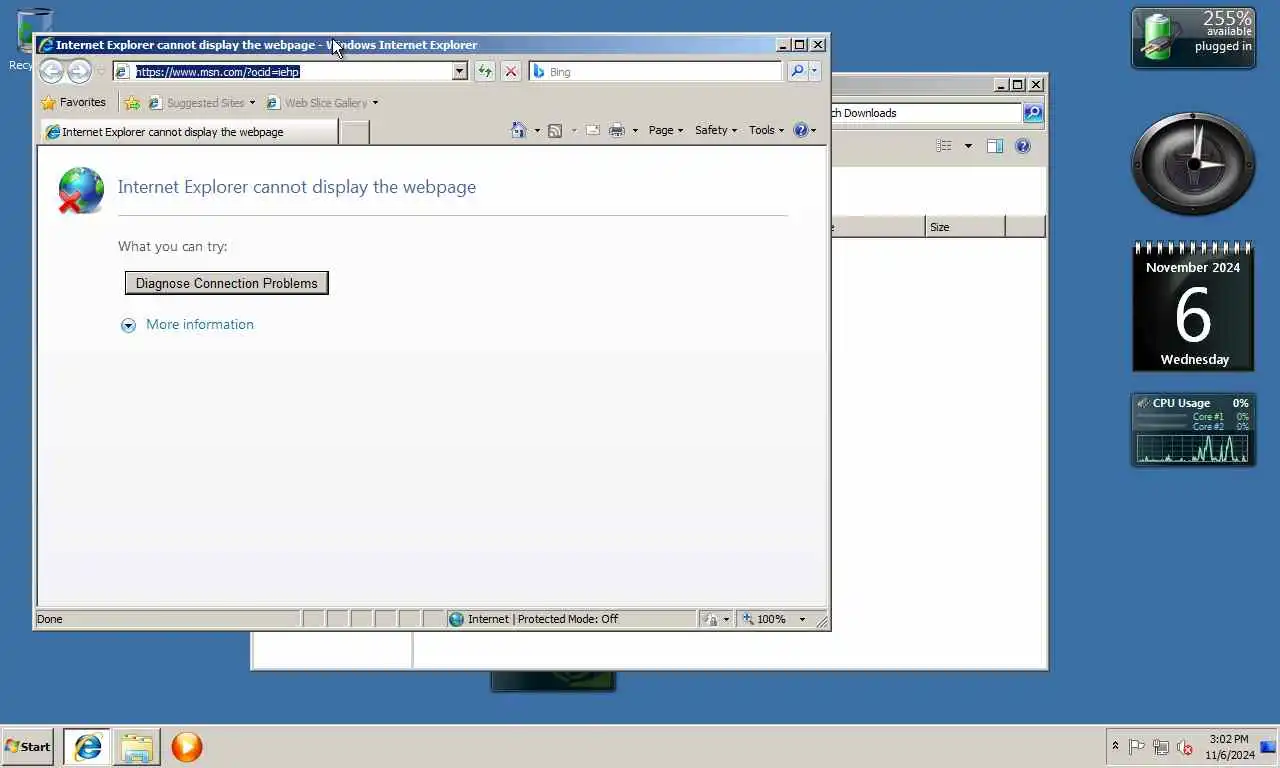Open the recent pages dropdown beside Forward

(101, 72)
